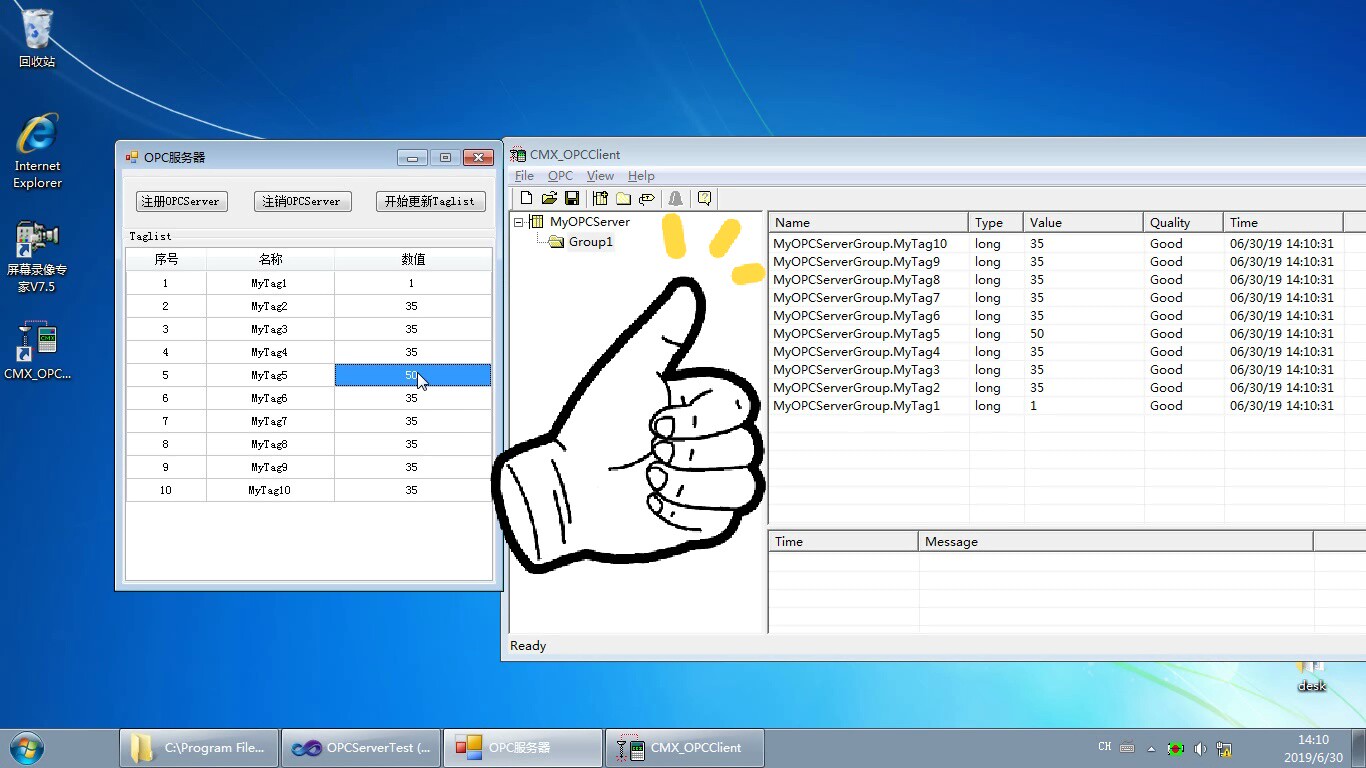
Task: Select Group1 in the server tree
Action: (590, 242)
